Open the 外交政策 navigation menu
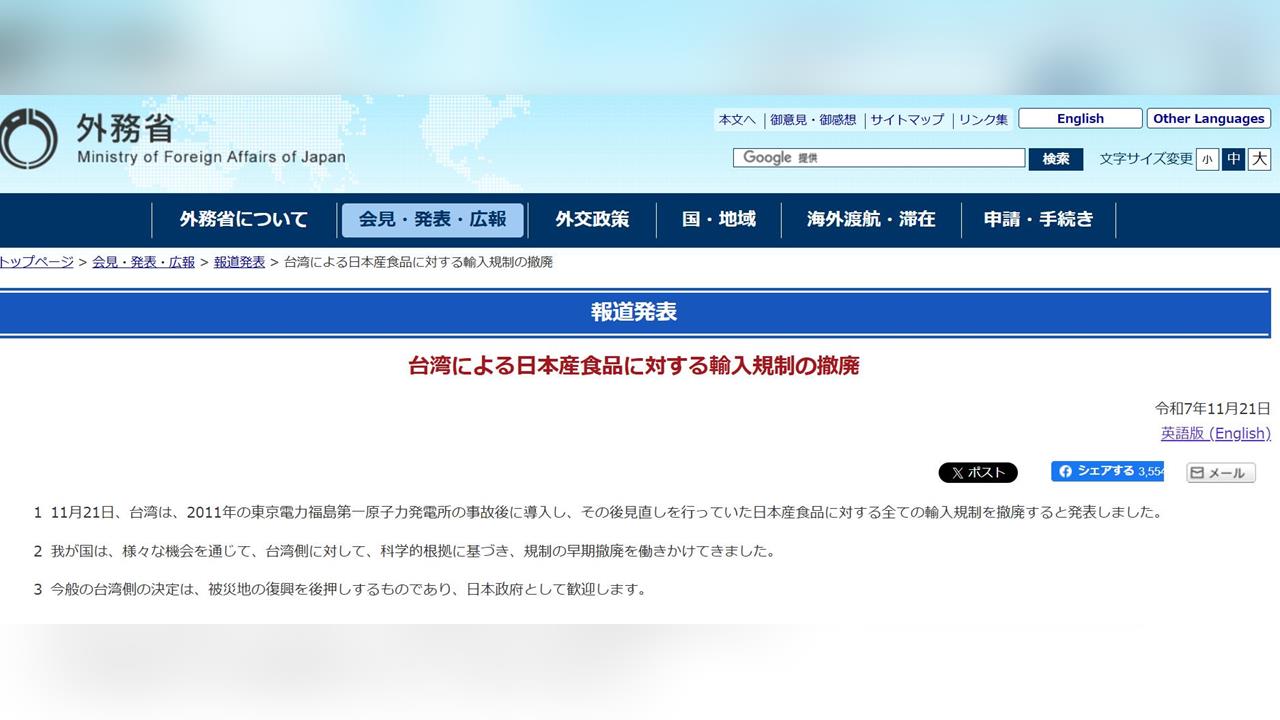 click(x=591, y=219)
